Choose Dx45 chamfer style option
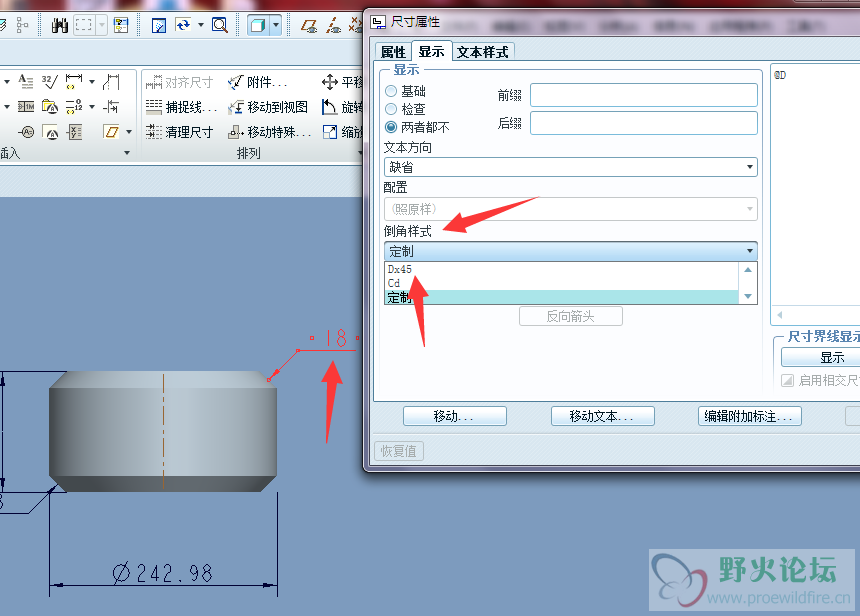This screenshot has height=616, width=860. point(562,269)
